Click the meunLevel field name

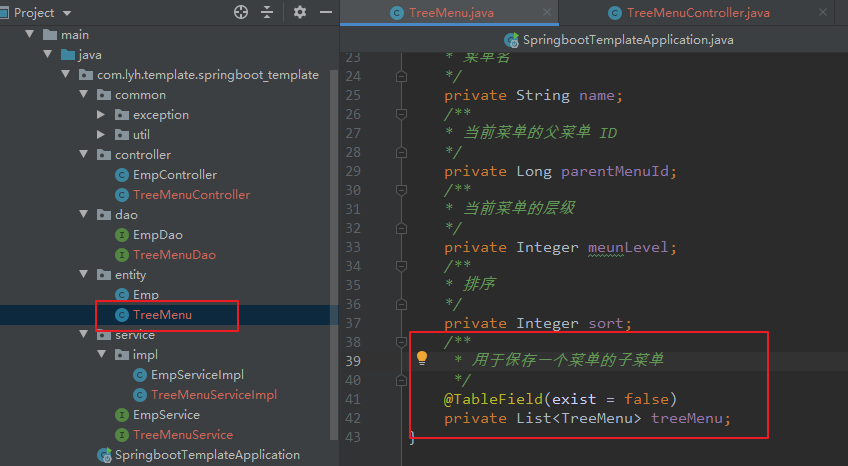pos(628,248)
